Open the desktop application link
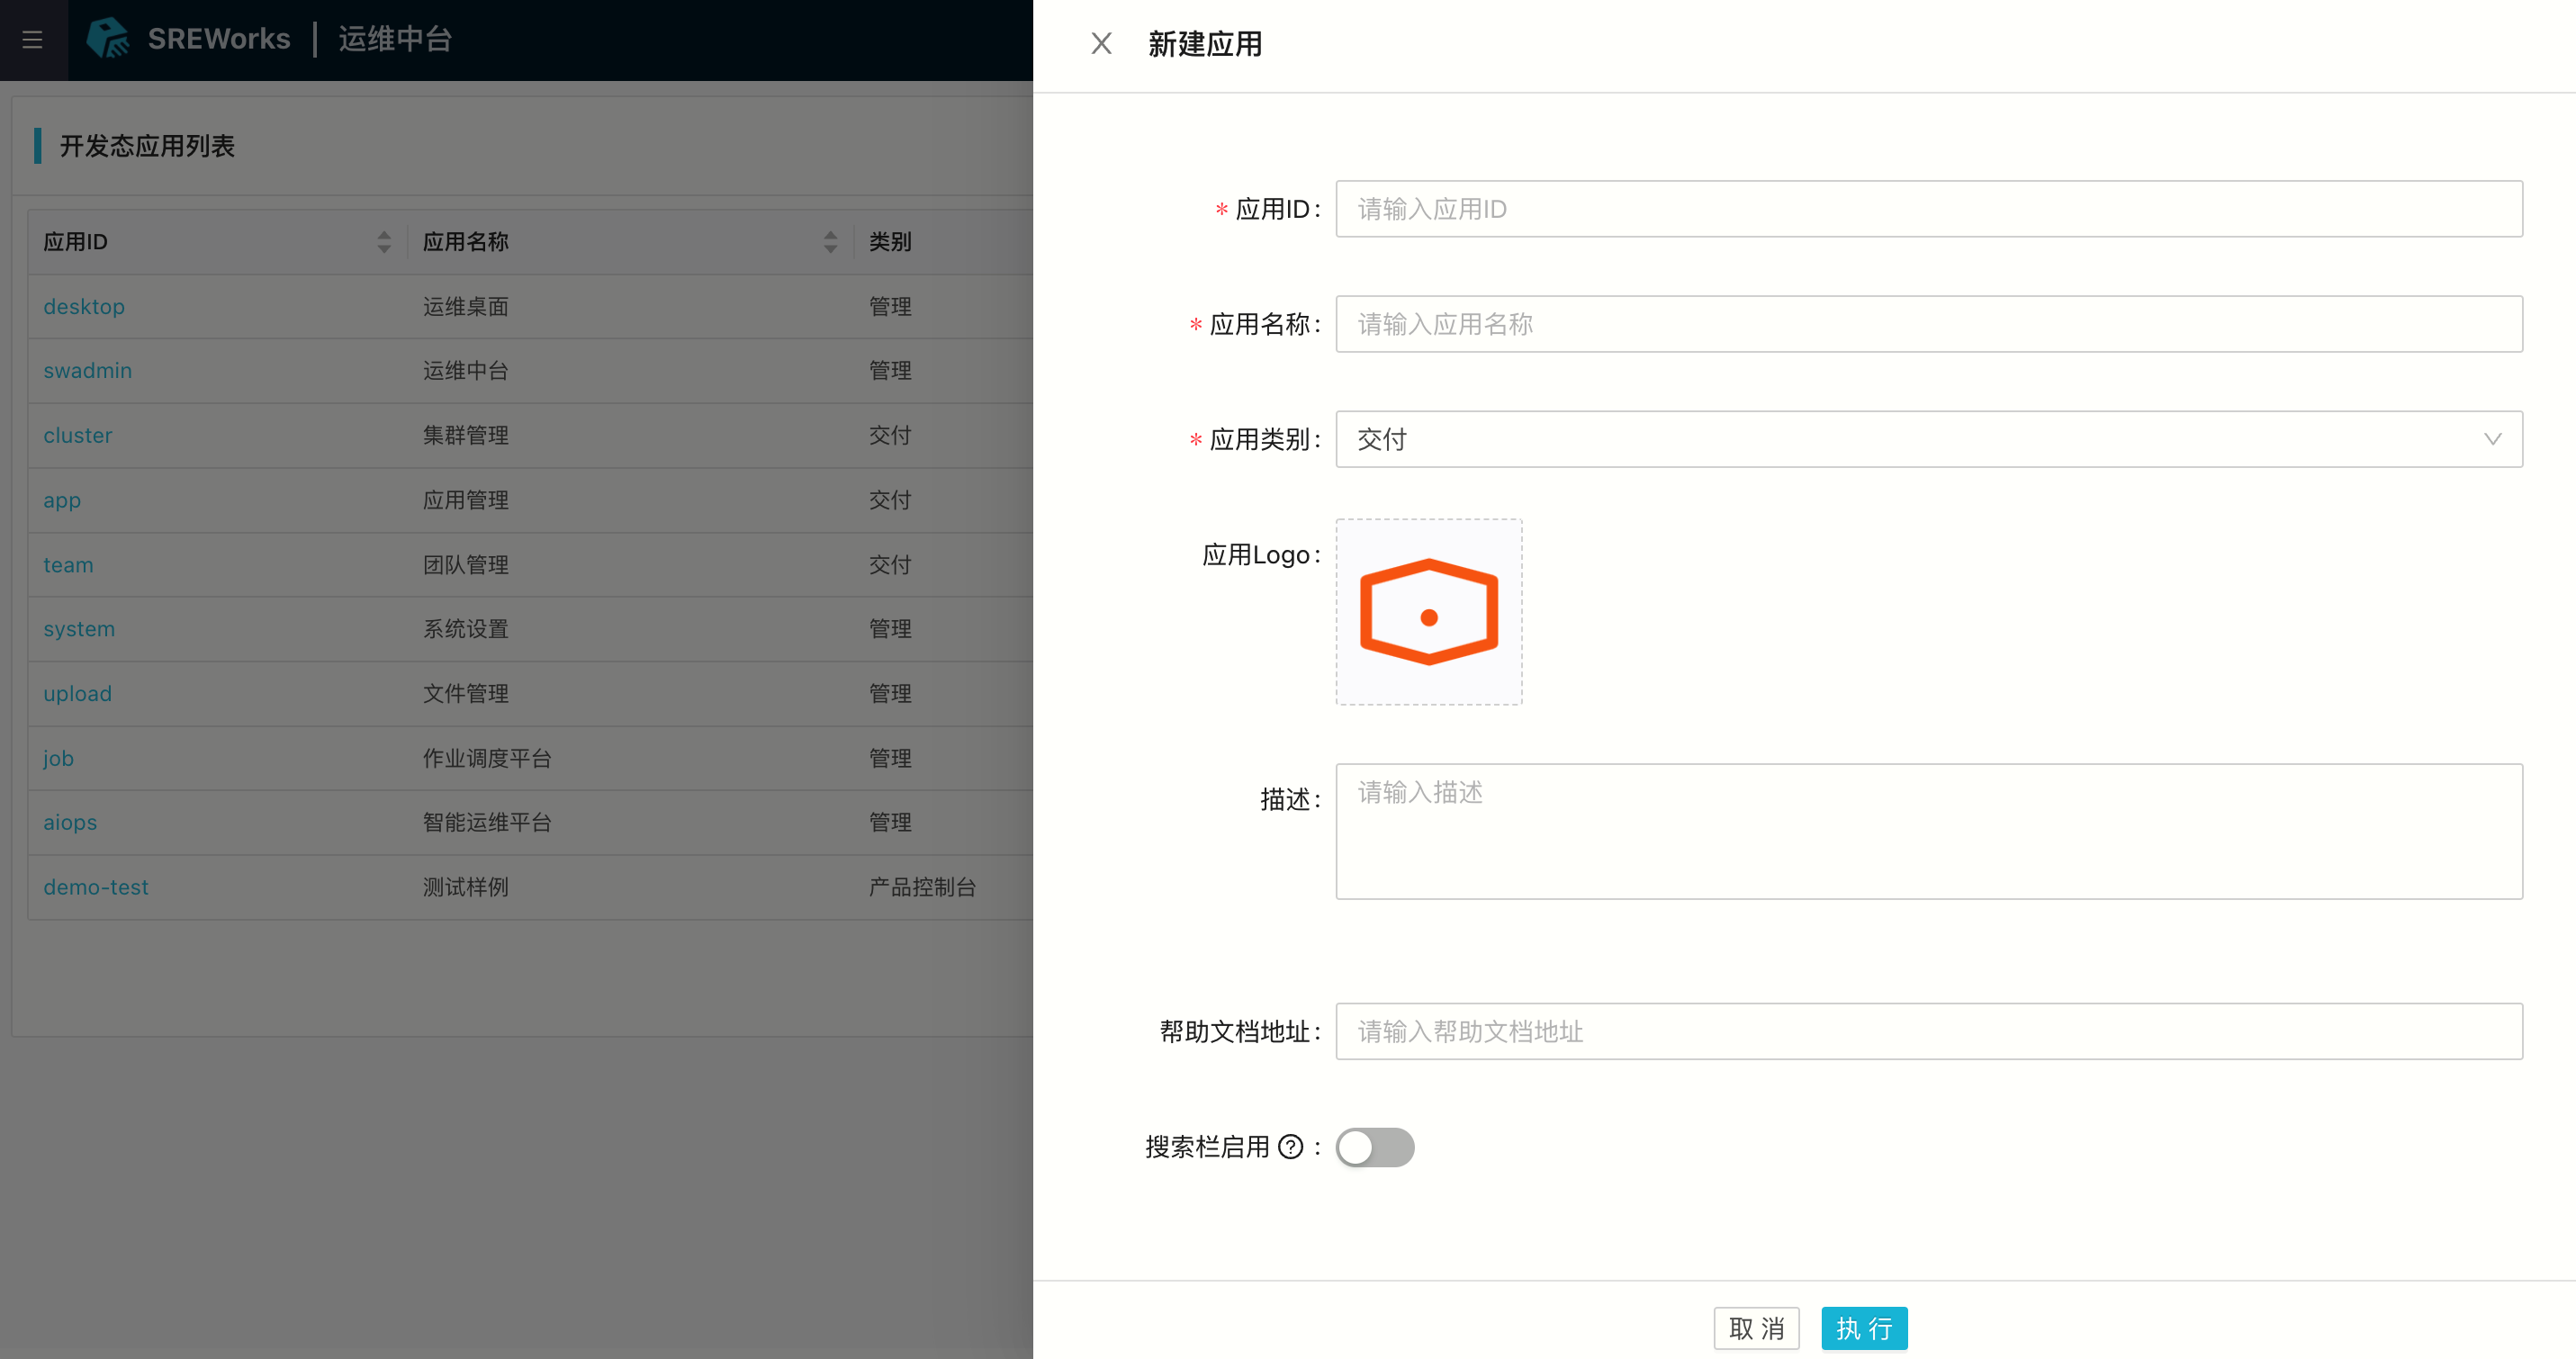 pyautogui.click(x=84, y=307)
